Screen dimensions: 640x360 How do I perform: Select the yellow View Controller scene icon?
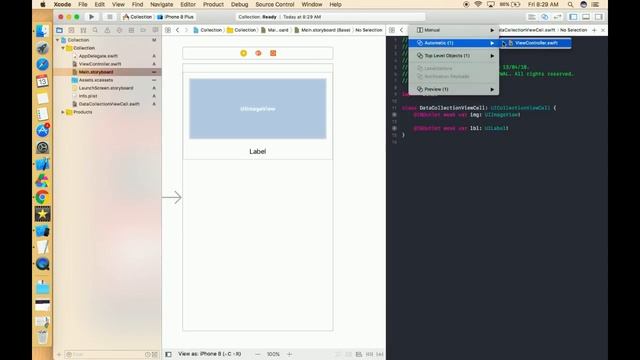point(244,53)
